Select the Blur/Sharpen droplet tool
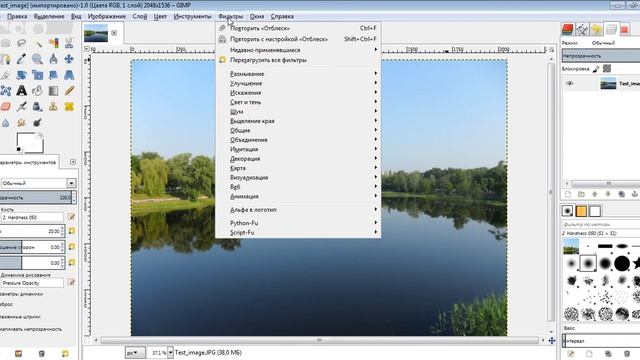 pyautogui.click(x=5, y=122)
